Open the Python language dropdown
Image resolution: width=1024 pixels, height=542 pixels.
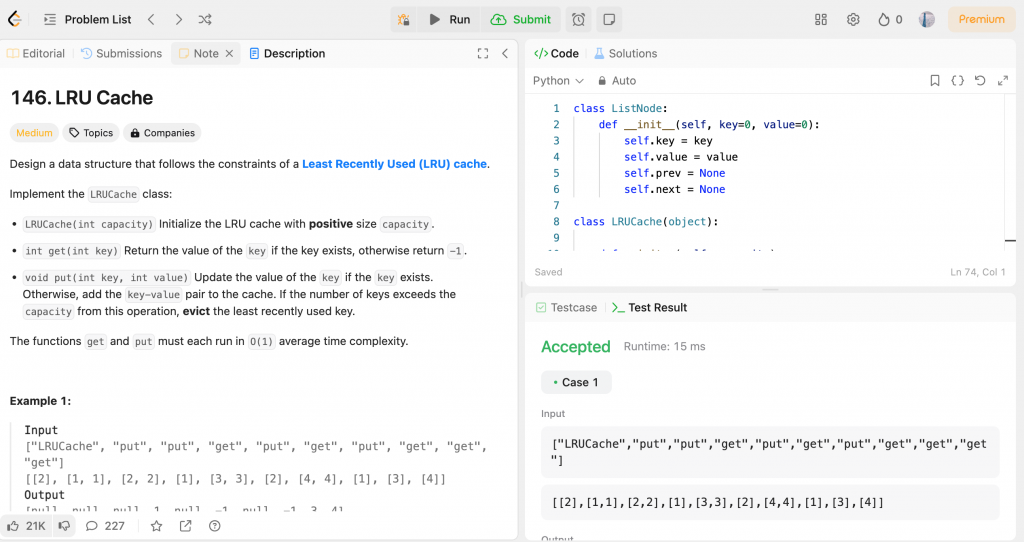click(558, 80)
